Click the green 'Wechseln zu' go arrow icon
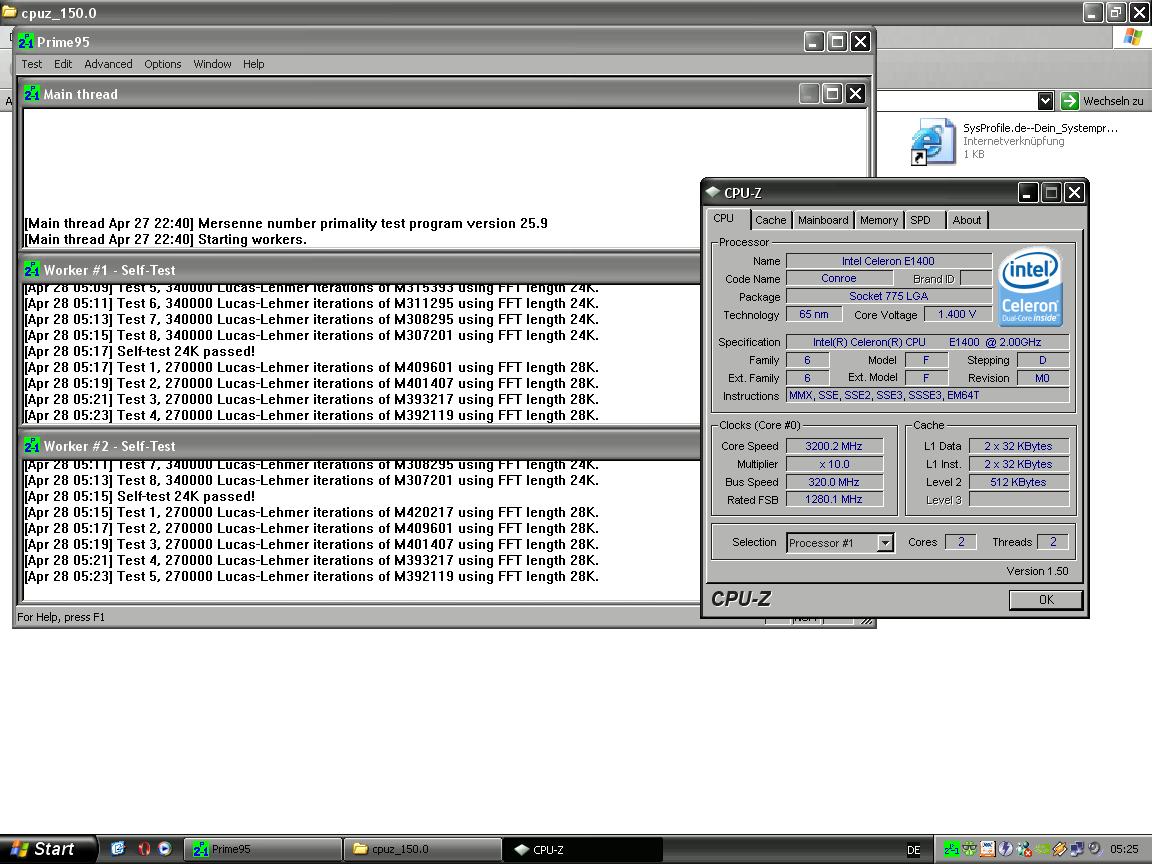The height and width of the screenshot is (864, 1152). 1069,101
